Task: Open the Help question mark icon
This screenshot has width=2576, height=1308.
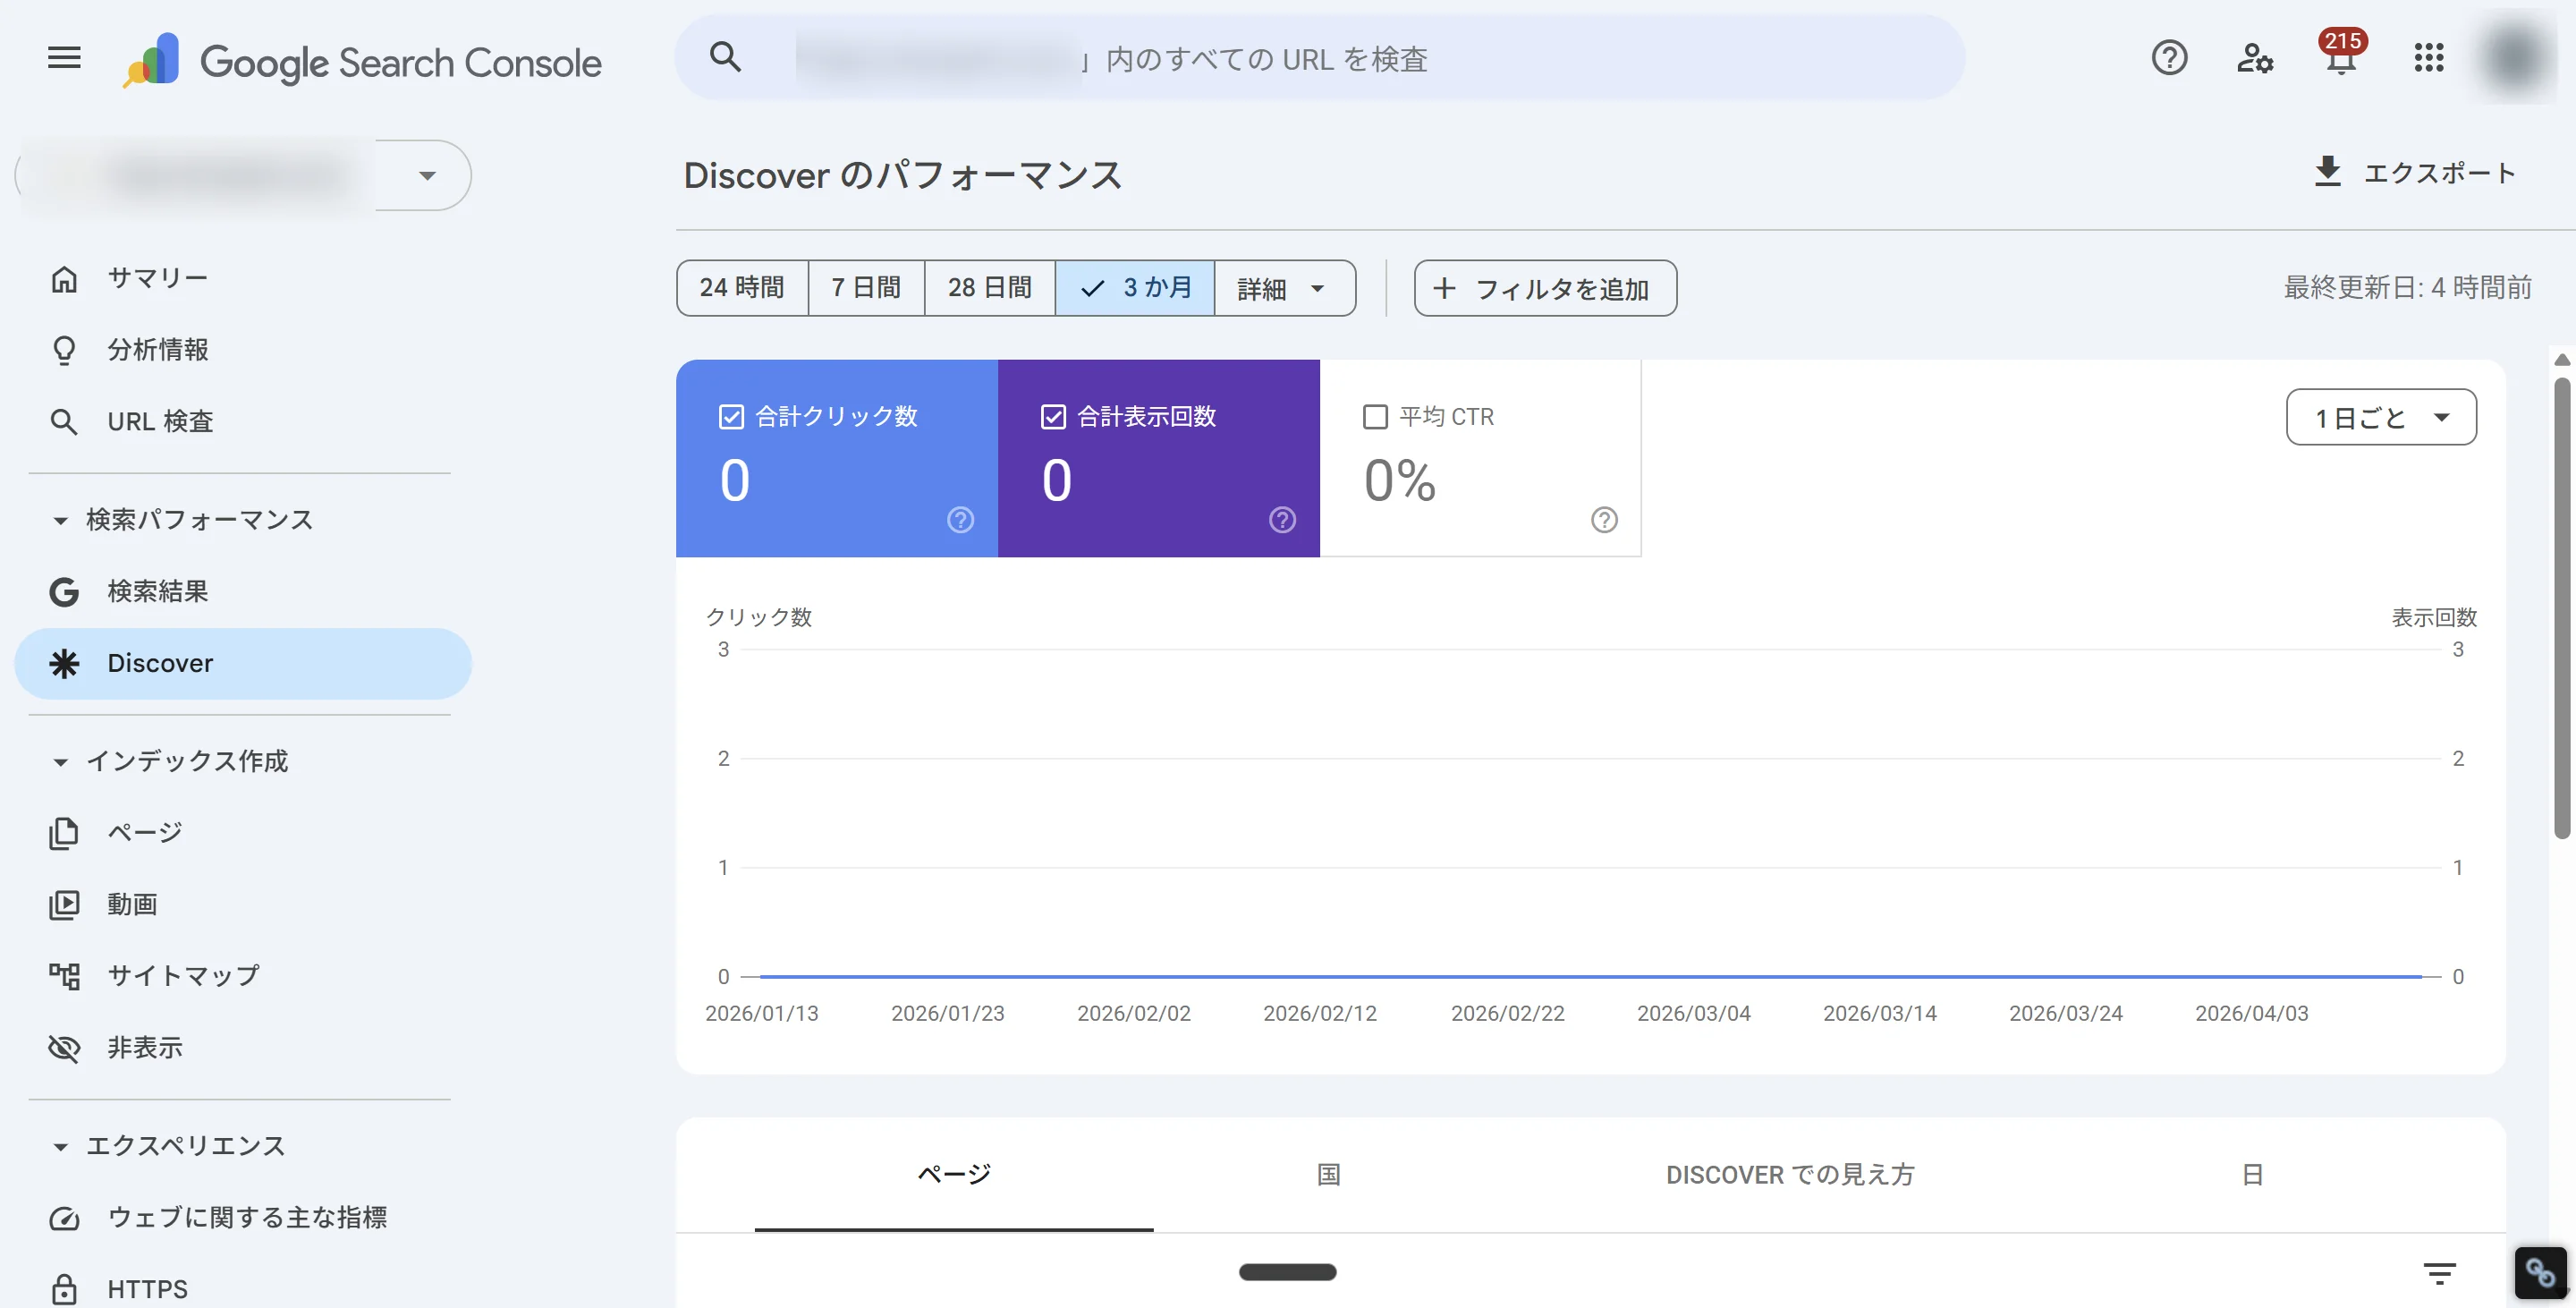Action: [2169, 60]
